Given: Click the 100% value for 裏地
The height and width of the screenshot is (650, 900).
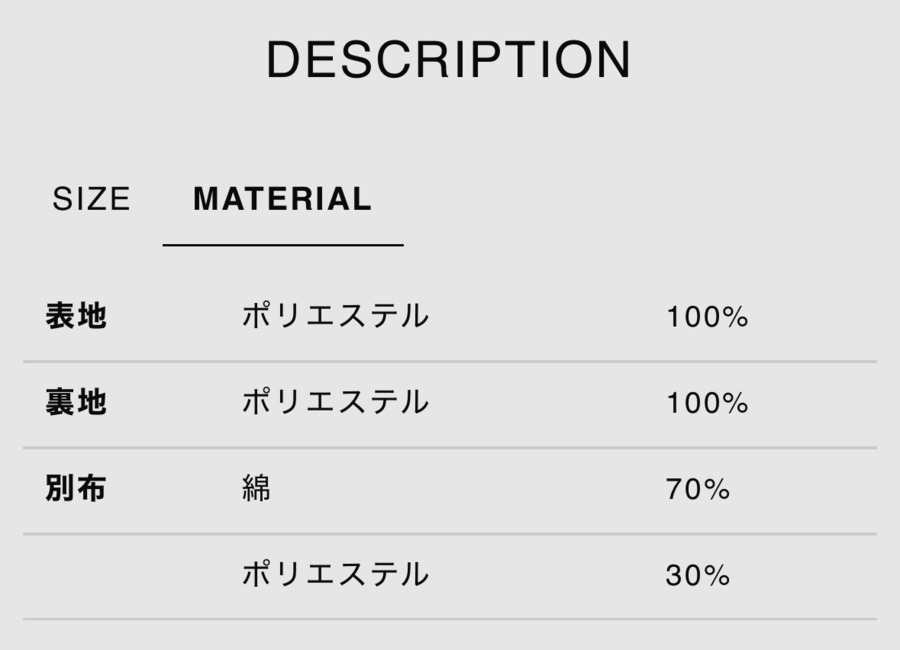Looking at the screenshot, I should pos(707,404).
